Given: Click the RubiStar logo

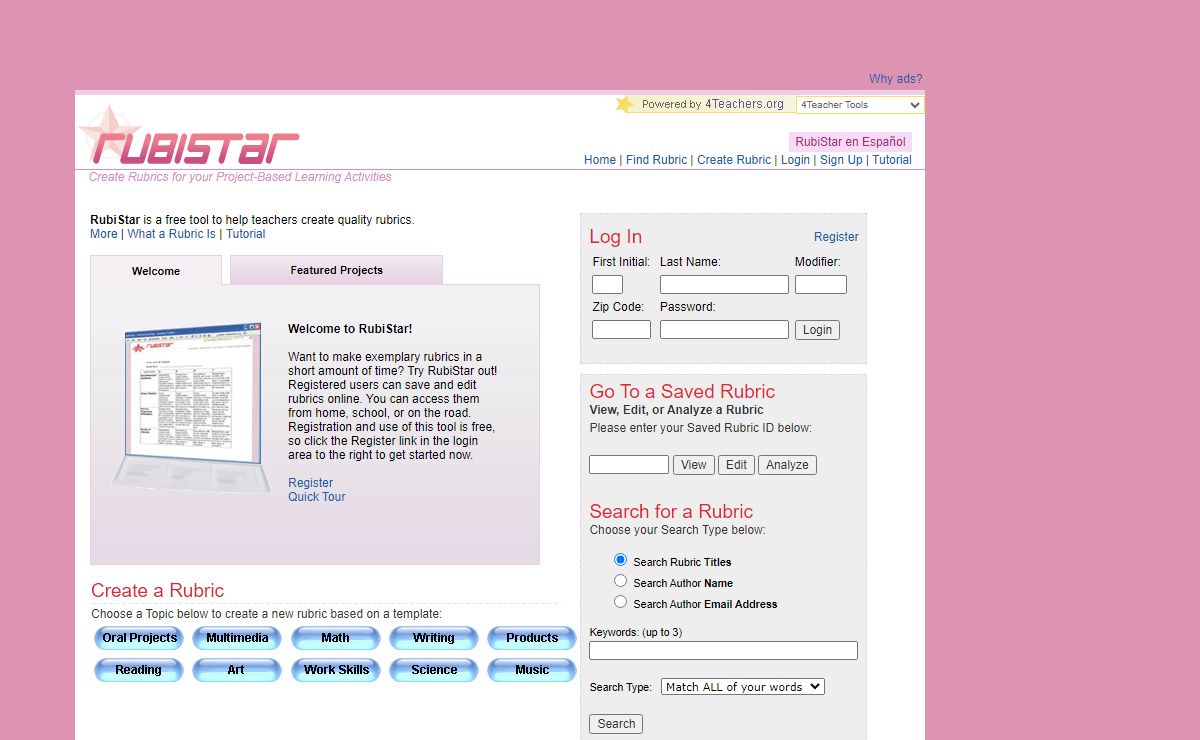Looking at the screenshot, I should (189, 137).
